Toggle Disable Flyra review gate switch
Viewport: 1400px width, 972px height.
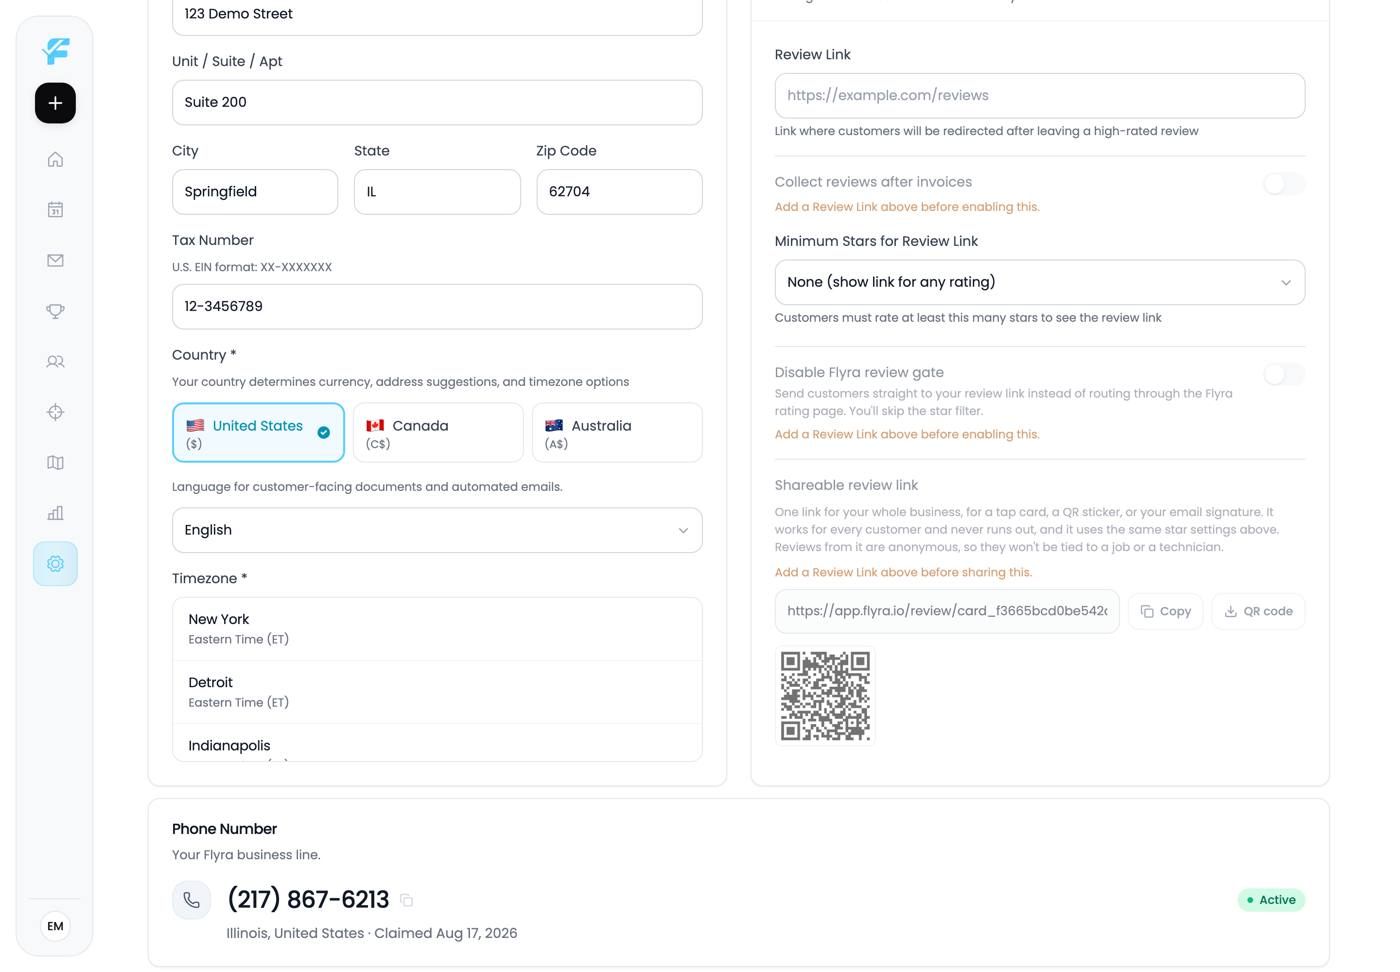pos(1284,374)
